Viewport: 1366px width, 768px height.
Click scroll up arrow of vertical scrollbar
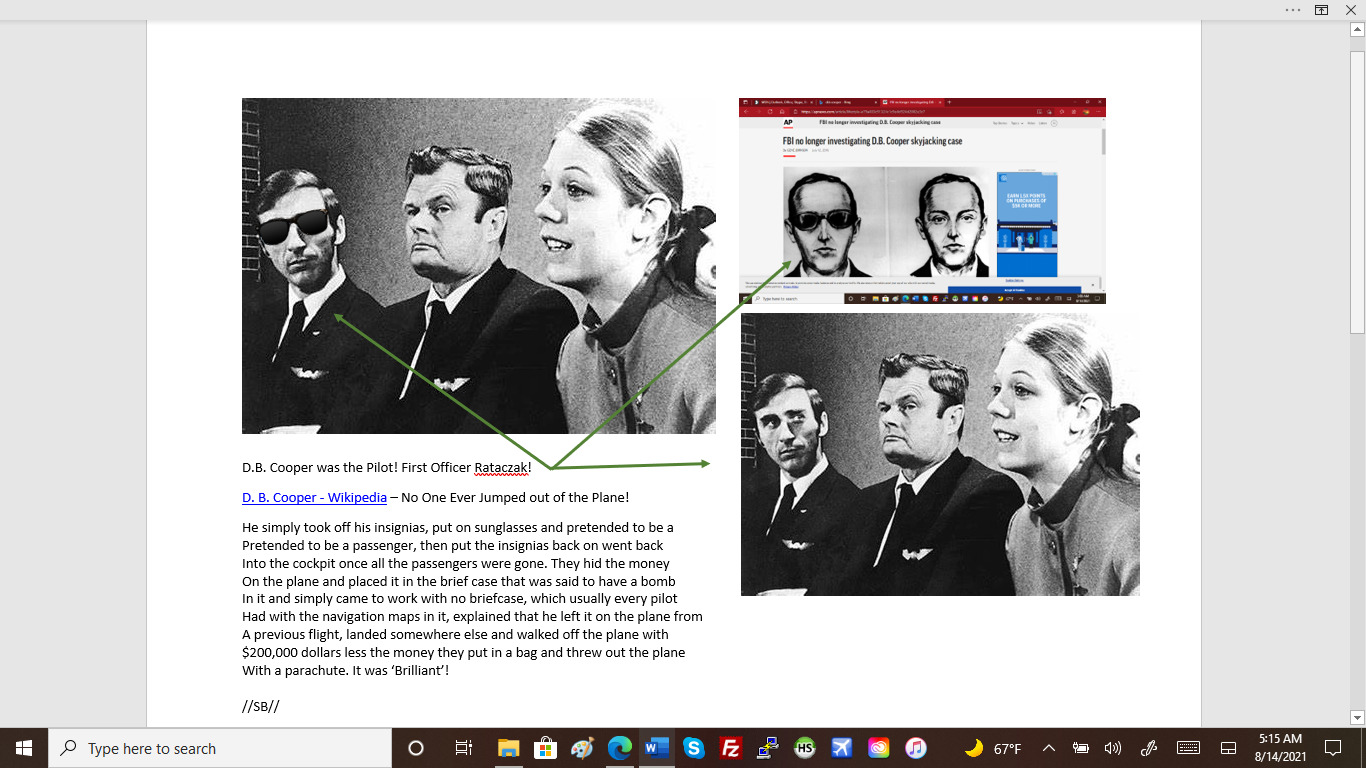click(x=1357, y=30)
